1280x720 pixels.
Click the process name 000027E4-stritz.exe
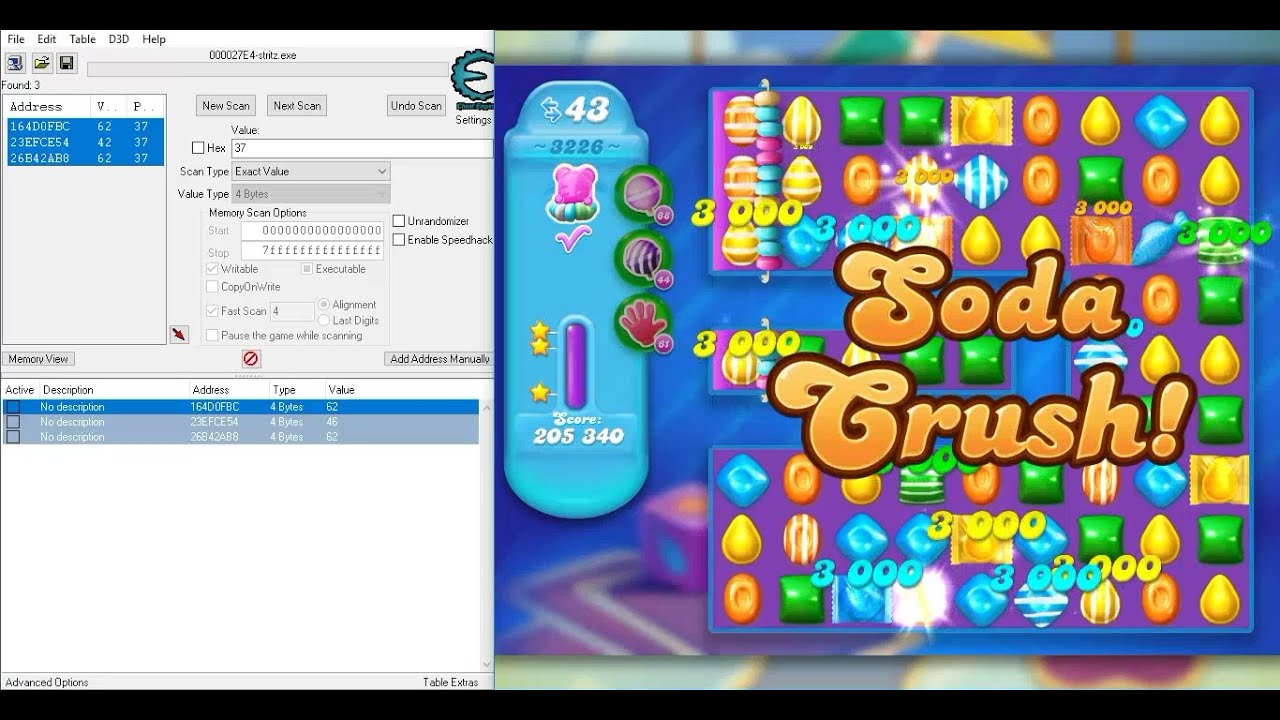(252, 55)
